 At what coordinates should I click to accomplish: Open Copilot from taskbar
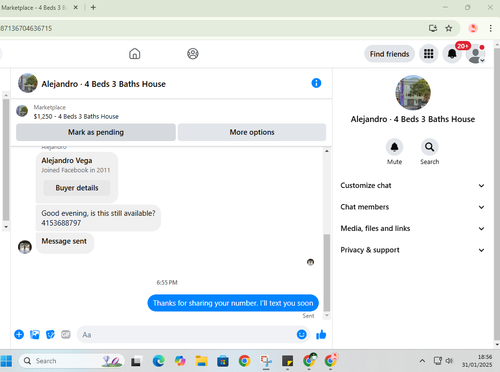pyautogui.click(x=180, y=361)
